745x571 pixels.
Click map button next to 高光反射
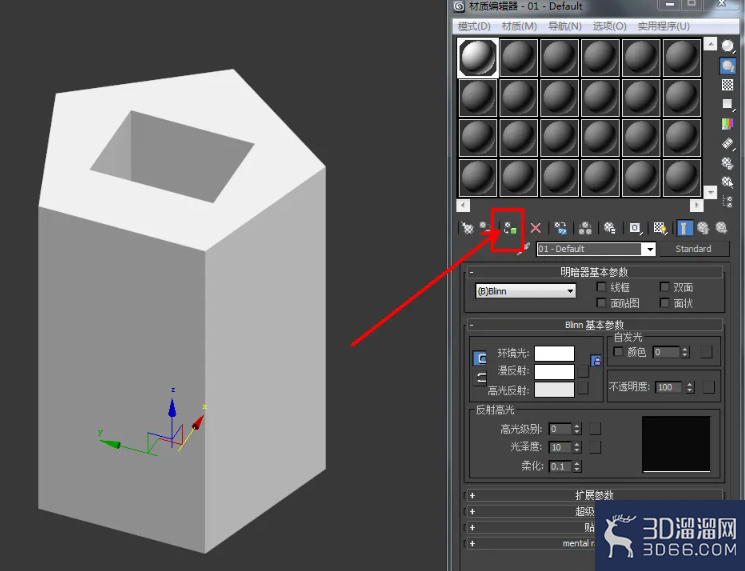[583, 389]
